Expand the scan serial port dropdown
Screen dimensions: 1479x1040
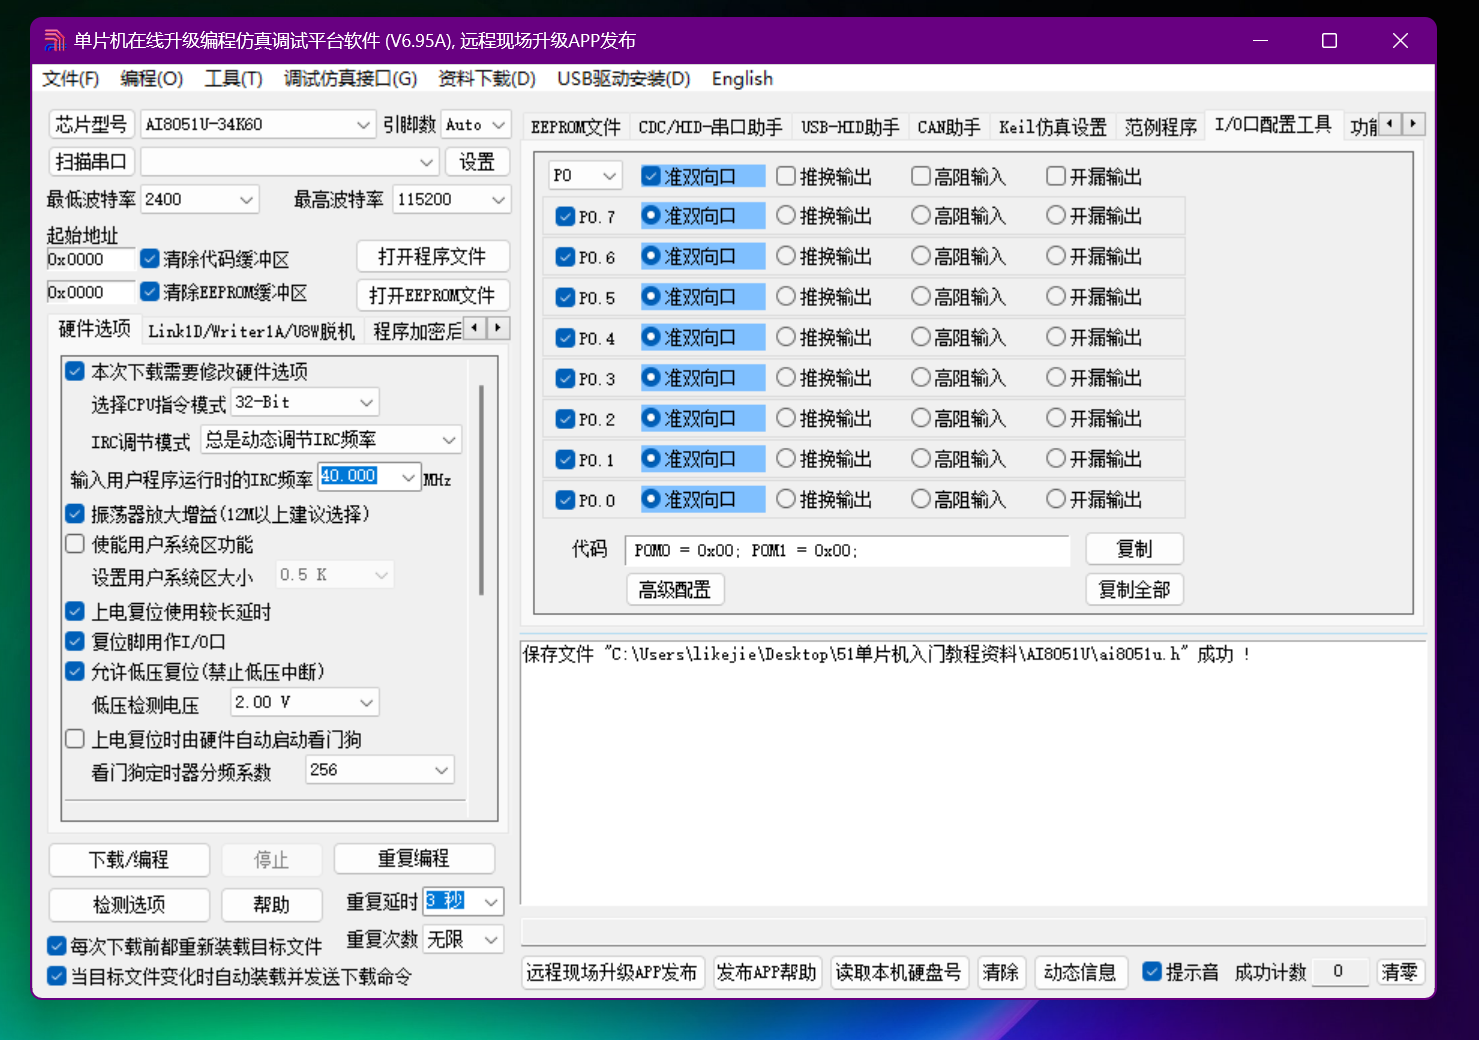click(x=427, y=162)
